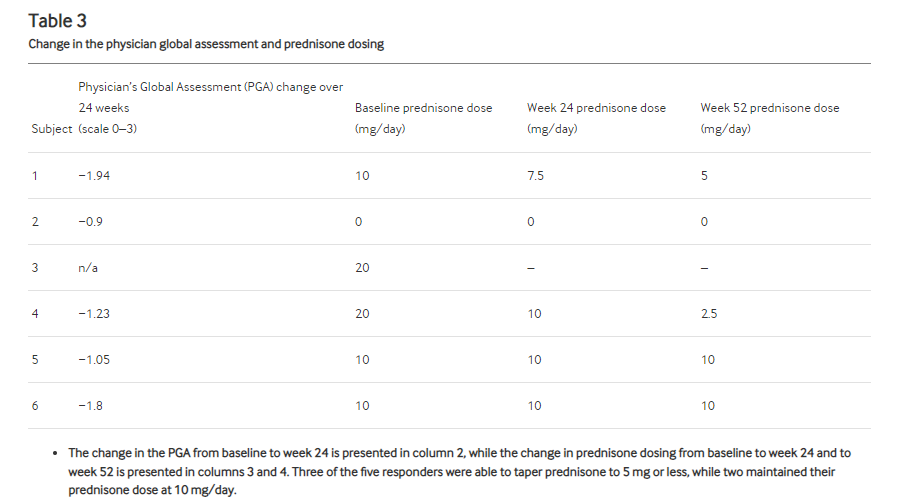The width and height of the screenshot is (921, 502).
Task: Click the "n/a" PGA cell
Action: [x=88, y=268]
